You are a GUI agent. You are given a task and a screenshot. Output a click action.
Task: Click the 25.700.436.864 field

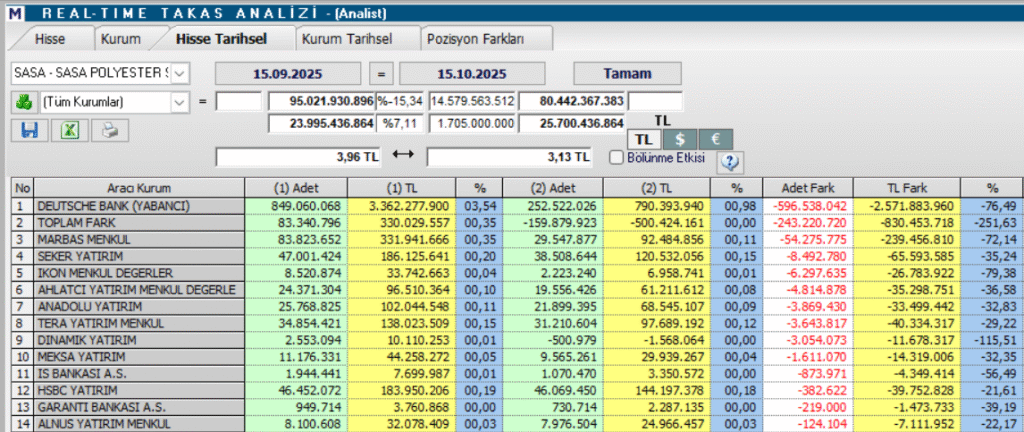[573, 123]
